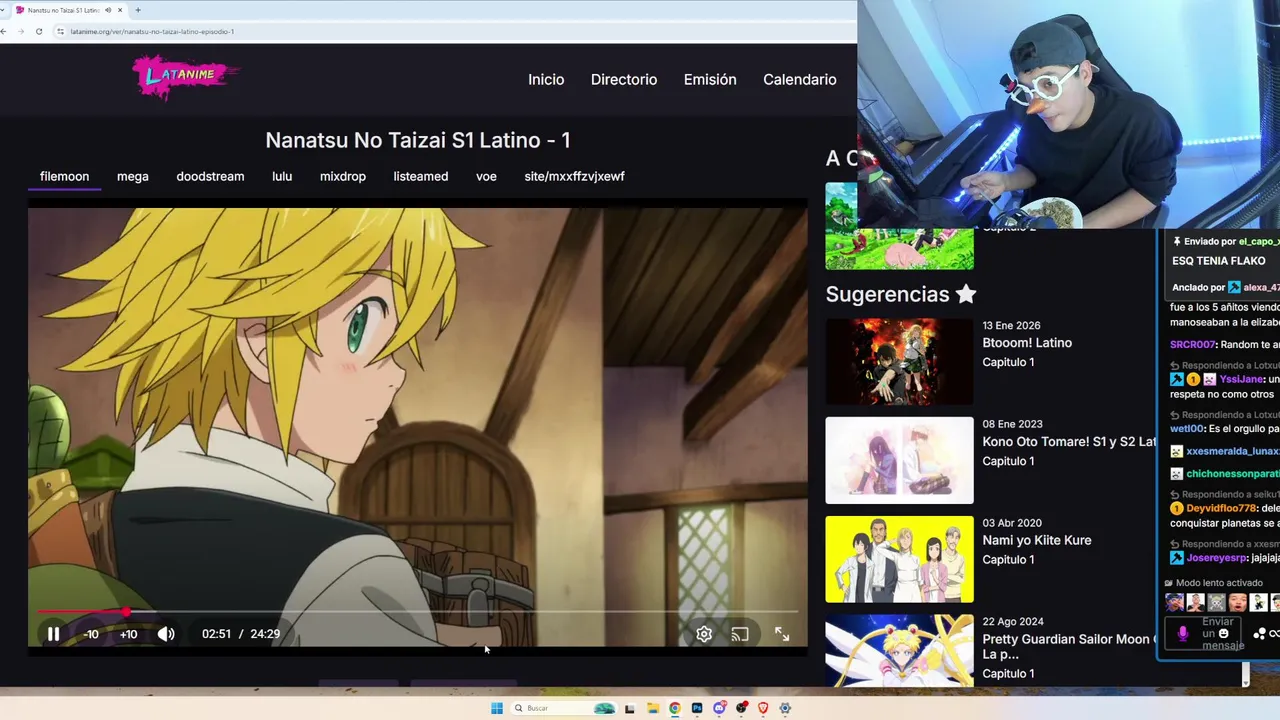Skip forward 10 seconds

(x=128, y=634)
